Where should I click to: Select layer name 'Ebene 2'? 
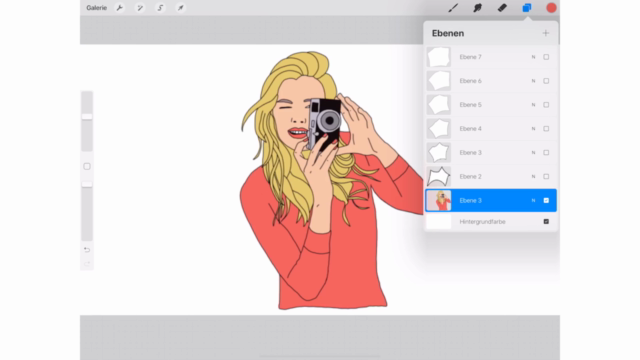tap(471, 176)
